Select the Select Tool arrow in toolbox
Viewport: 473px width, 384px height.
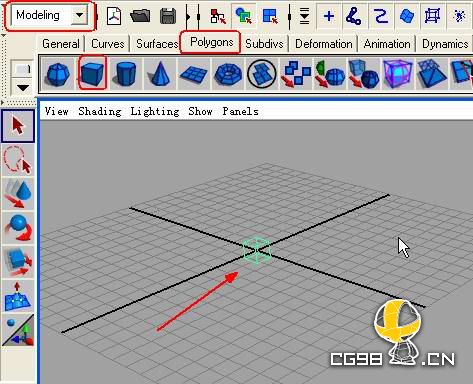pos(18,126)
